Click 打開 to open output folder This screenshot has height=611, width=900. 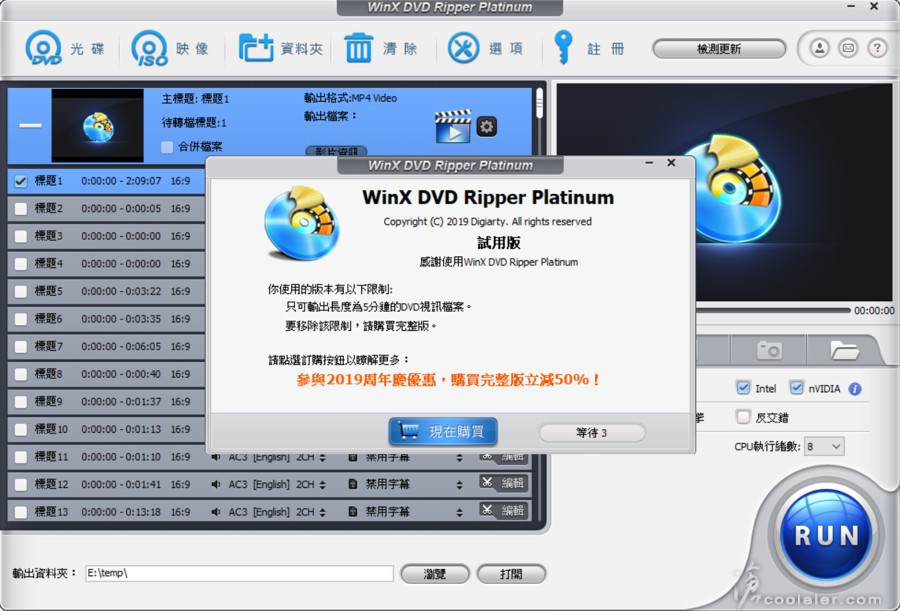(x=511, y=574)
